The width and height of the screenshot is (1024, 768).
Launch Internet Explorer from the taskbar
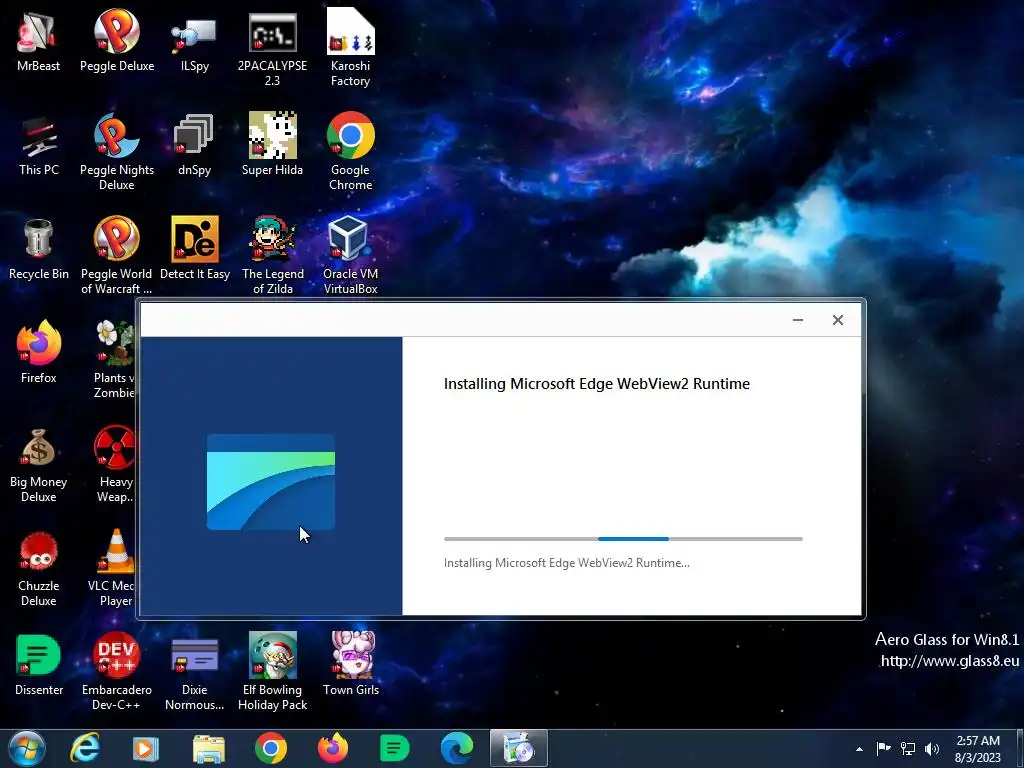tap(85, 748)
